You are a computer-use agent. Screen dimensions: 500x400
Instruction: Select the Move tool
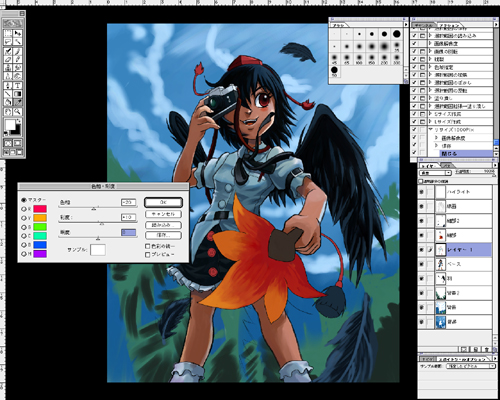pos(18,33)
